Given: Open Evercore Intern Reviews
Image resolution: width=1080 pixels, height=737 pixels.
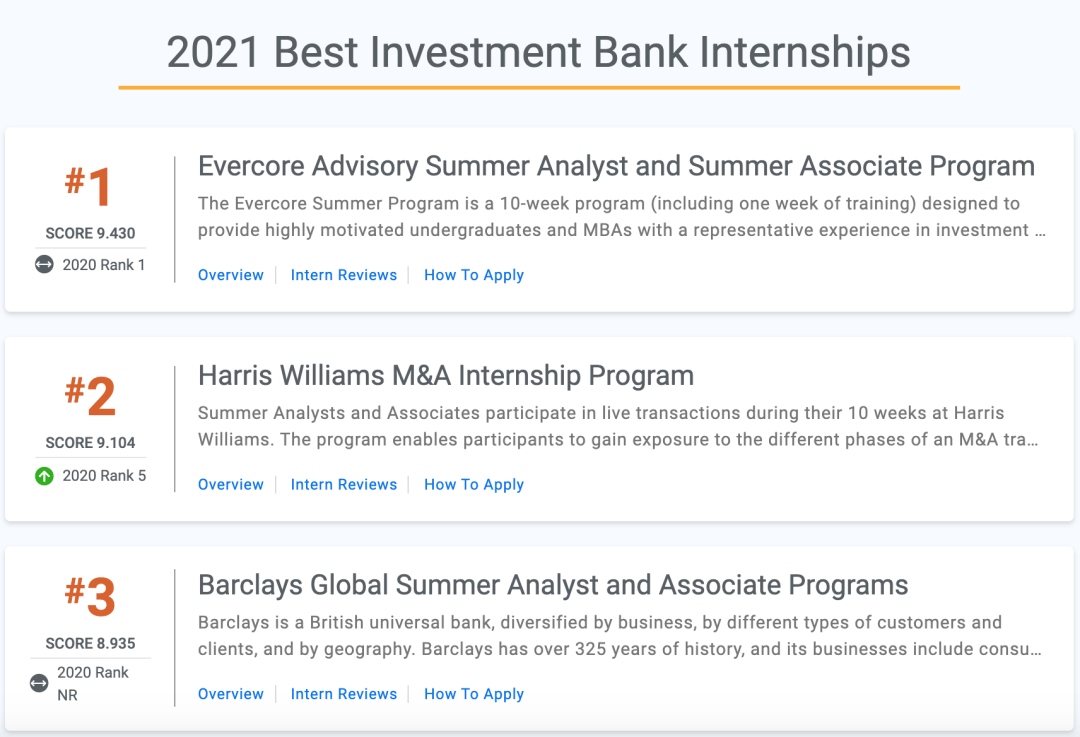Looking at the screenshot, I should click(344, 275).
